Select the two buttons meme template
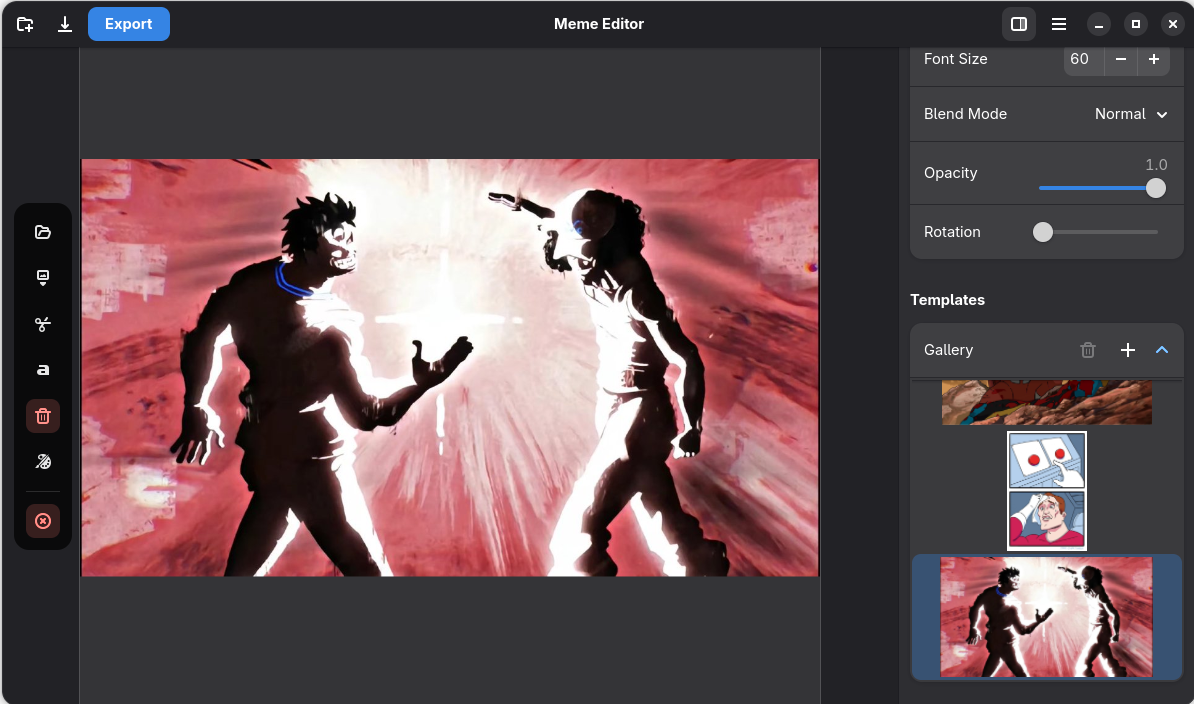 click(1047, 491)
